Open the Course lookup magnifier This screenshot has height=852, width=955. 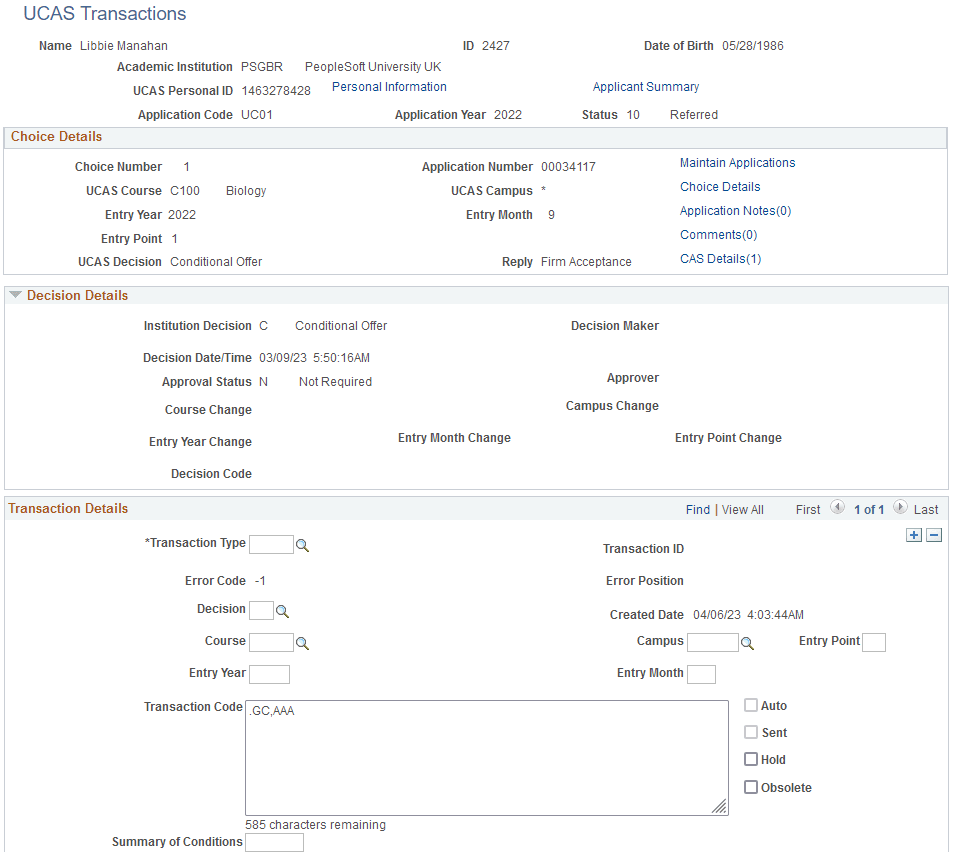(x=303, y=641)
